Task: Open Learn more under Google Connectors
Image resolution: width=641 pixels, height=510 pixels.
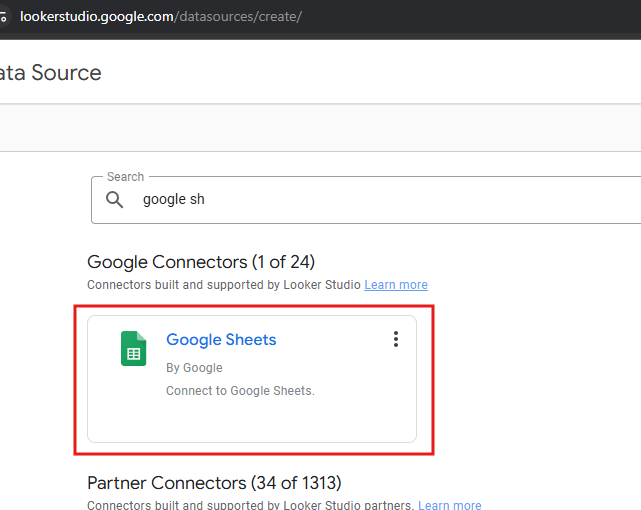Action: [396, 284]
